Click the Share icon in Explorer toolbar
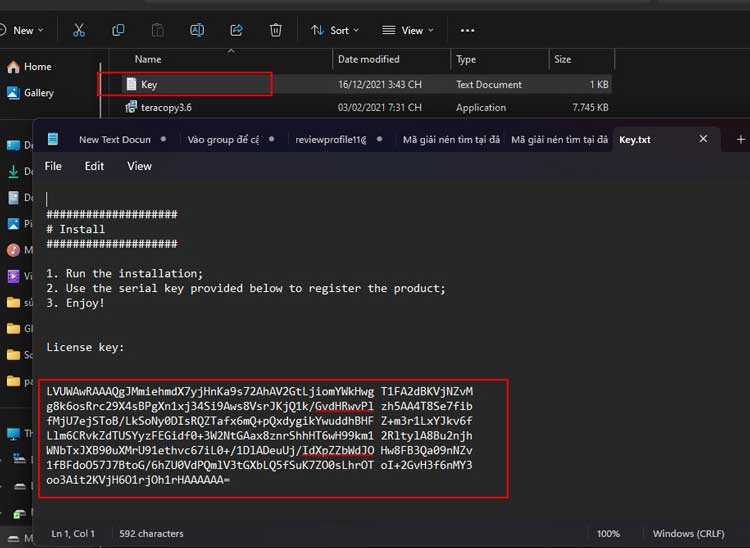Image resolution: width=750 pixels, height=548 pixels. click(236, 30)
